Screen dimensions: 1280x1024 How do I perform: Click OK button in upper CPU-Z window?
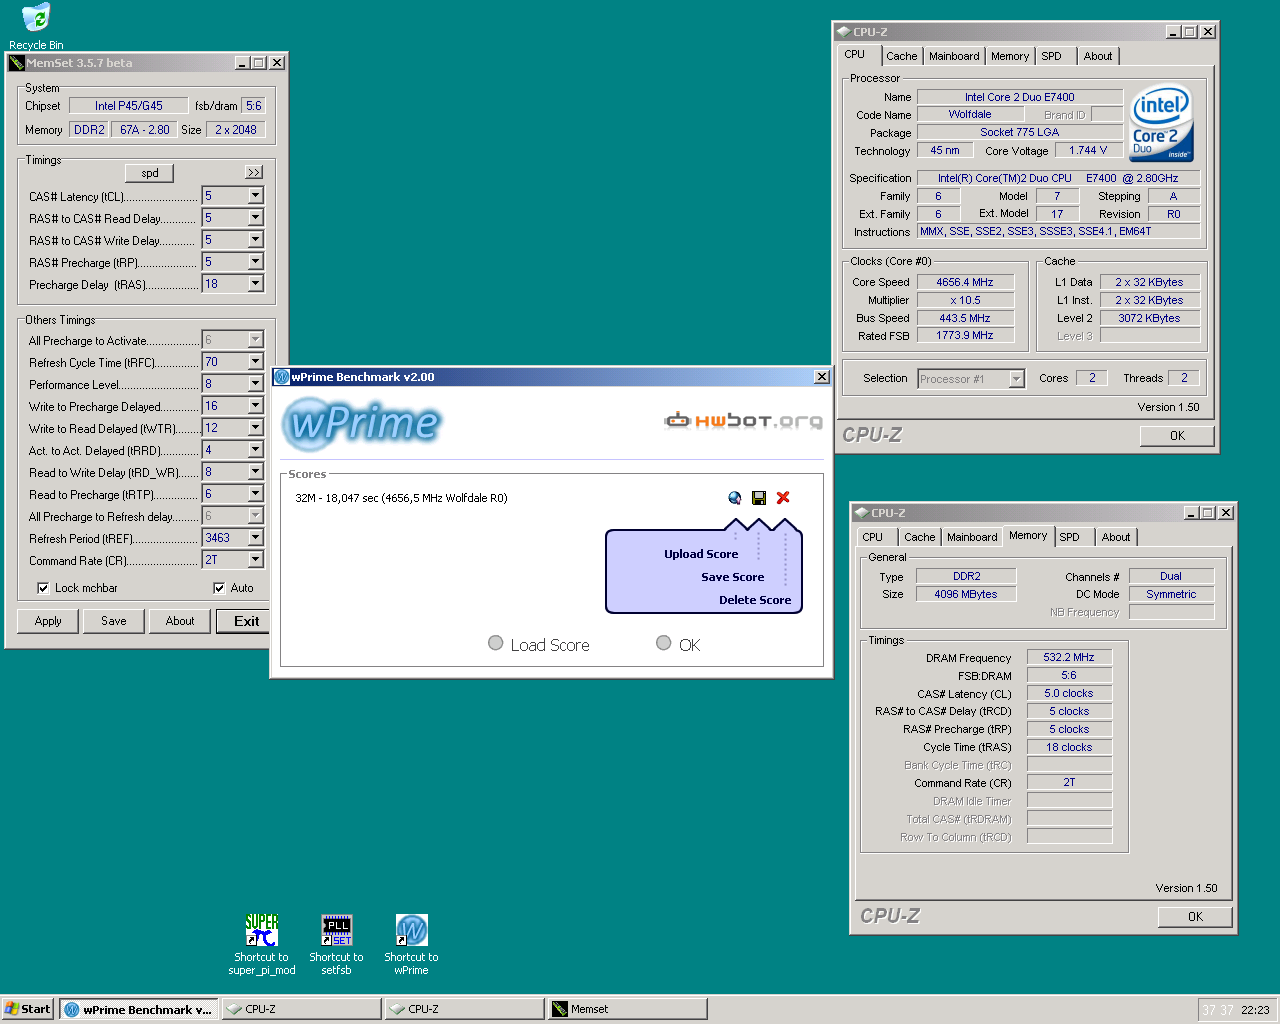[x=1177, y=436]
